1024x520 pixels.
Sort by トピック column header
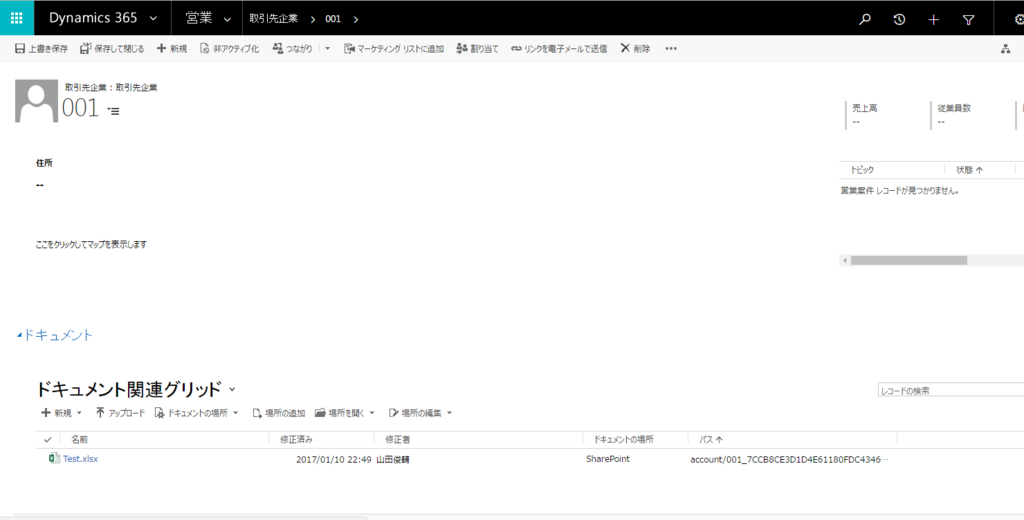(x=862, y=170)
